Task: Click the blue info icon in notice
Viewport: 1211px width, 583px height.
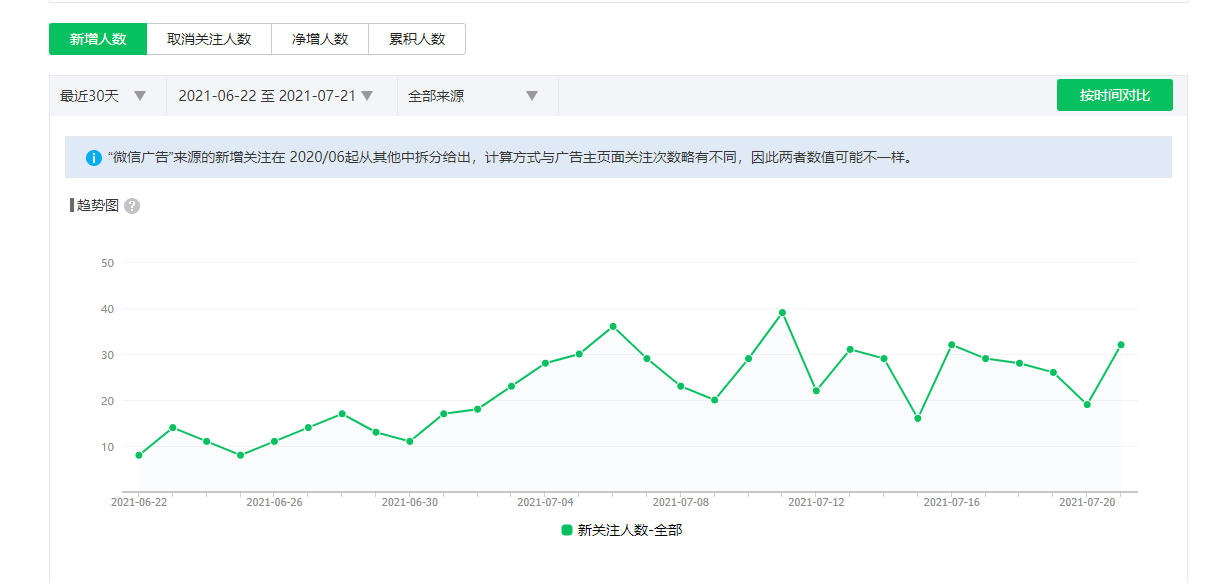Action: pyautogui.click(x=94, y=158)
